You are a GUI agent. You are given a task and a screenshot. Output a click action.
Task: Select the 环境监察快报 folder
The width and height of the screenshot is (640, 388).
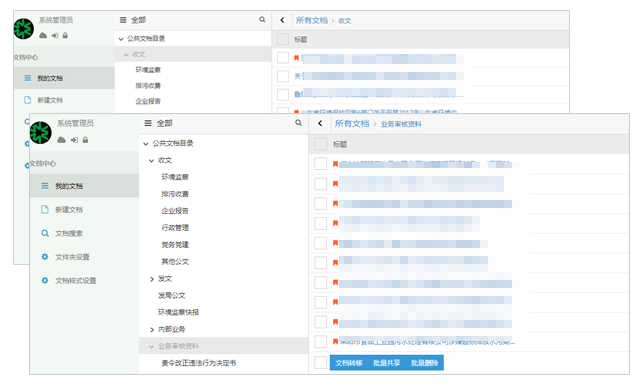pos(178,312)
